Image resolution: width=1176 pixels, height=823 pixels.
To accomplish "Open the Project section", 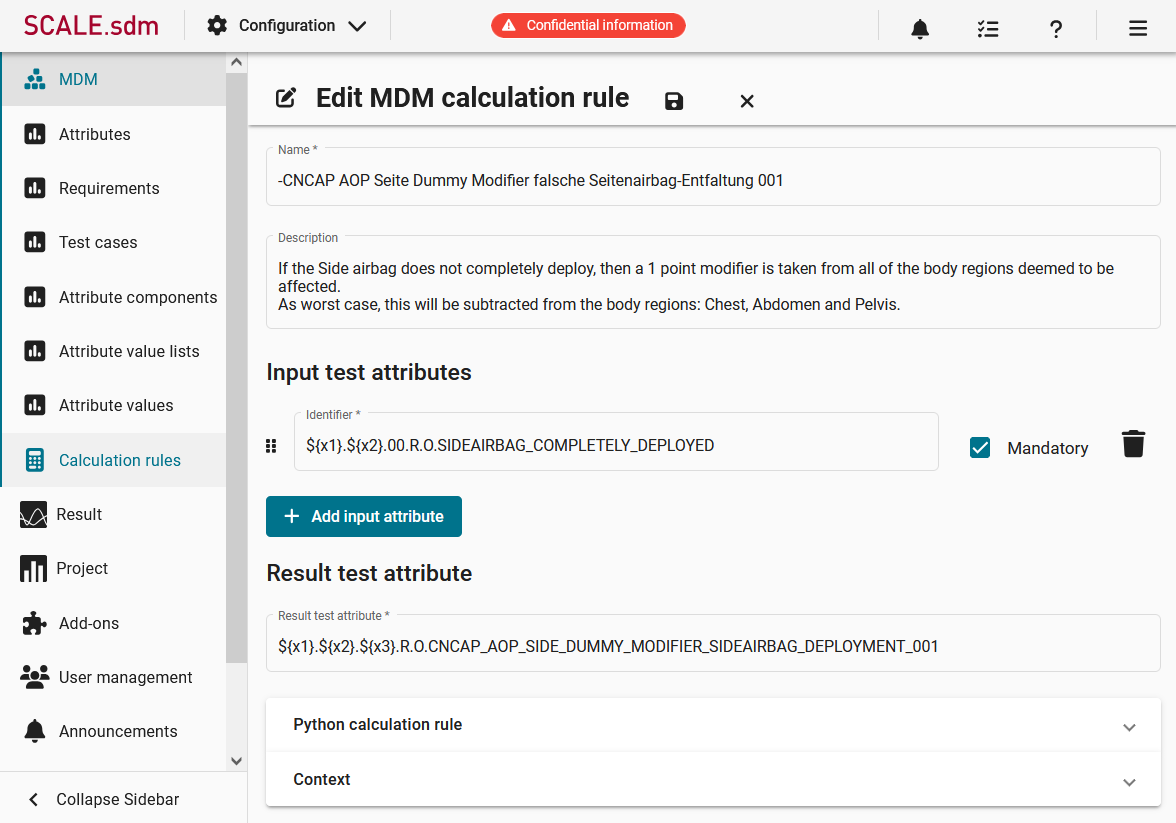I will point(114,569).
